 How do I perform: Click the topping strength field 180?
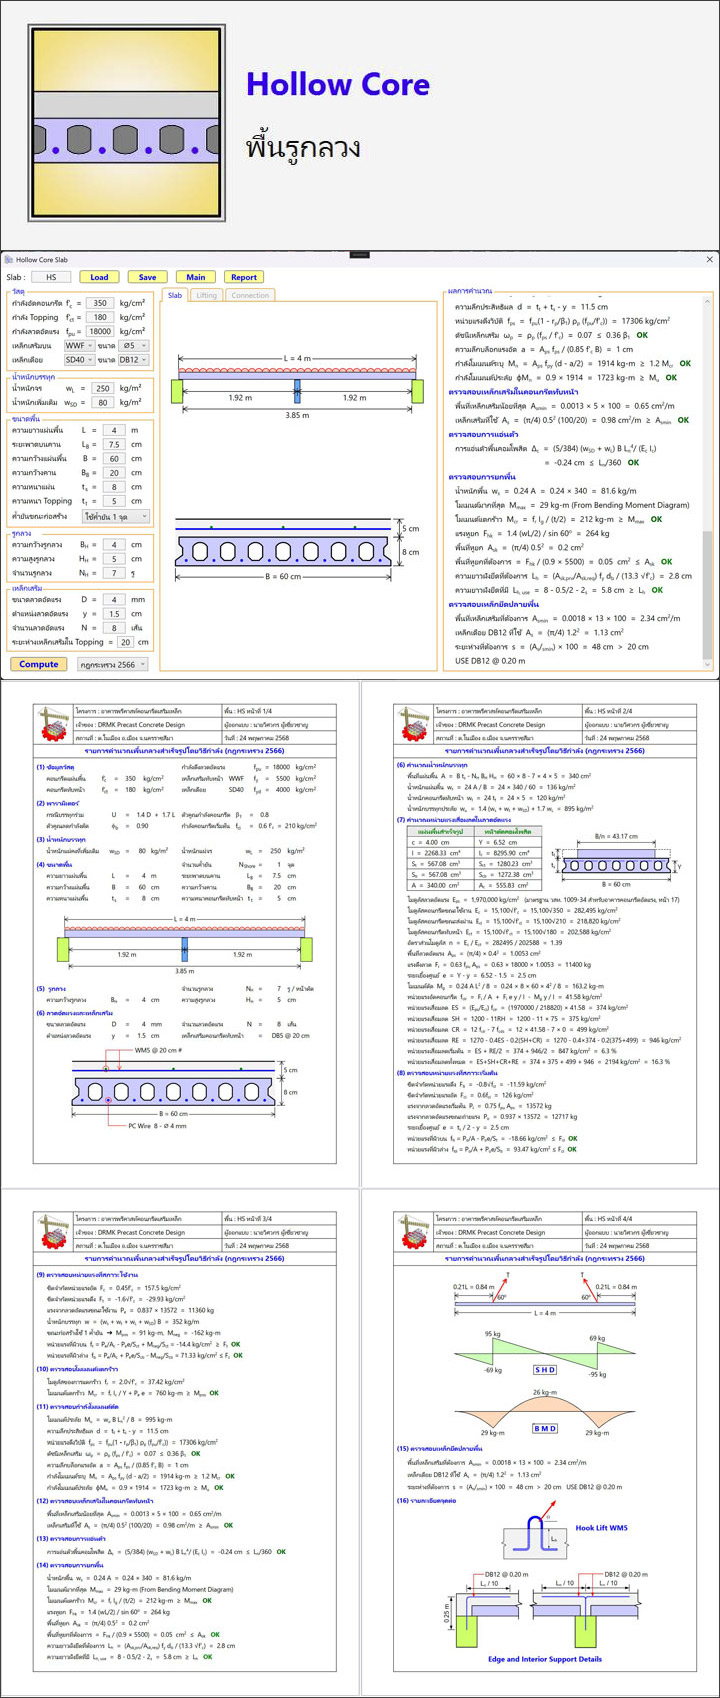point(99,317)
